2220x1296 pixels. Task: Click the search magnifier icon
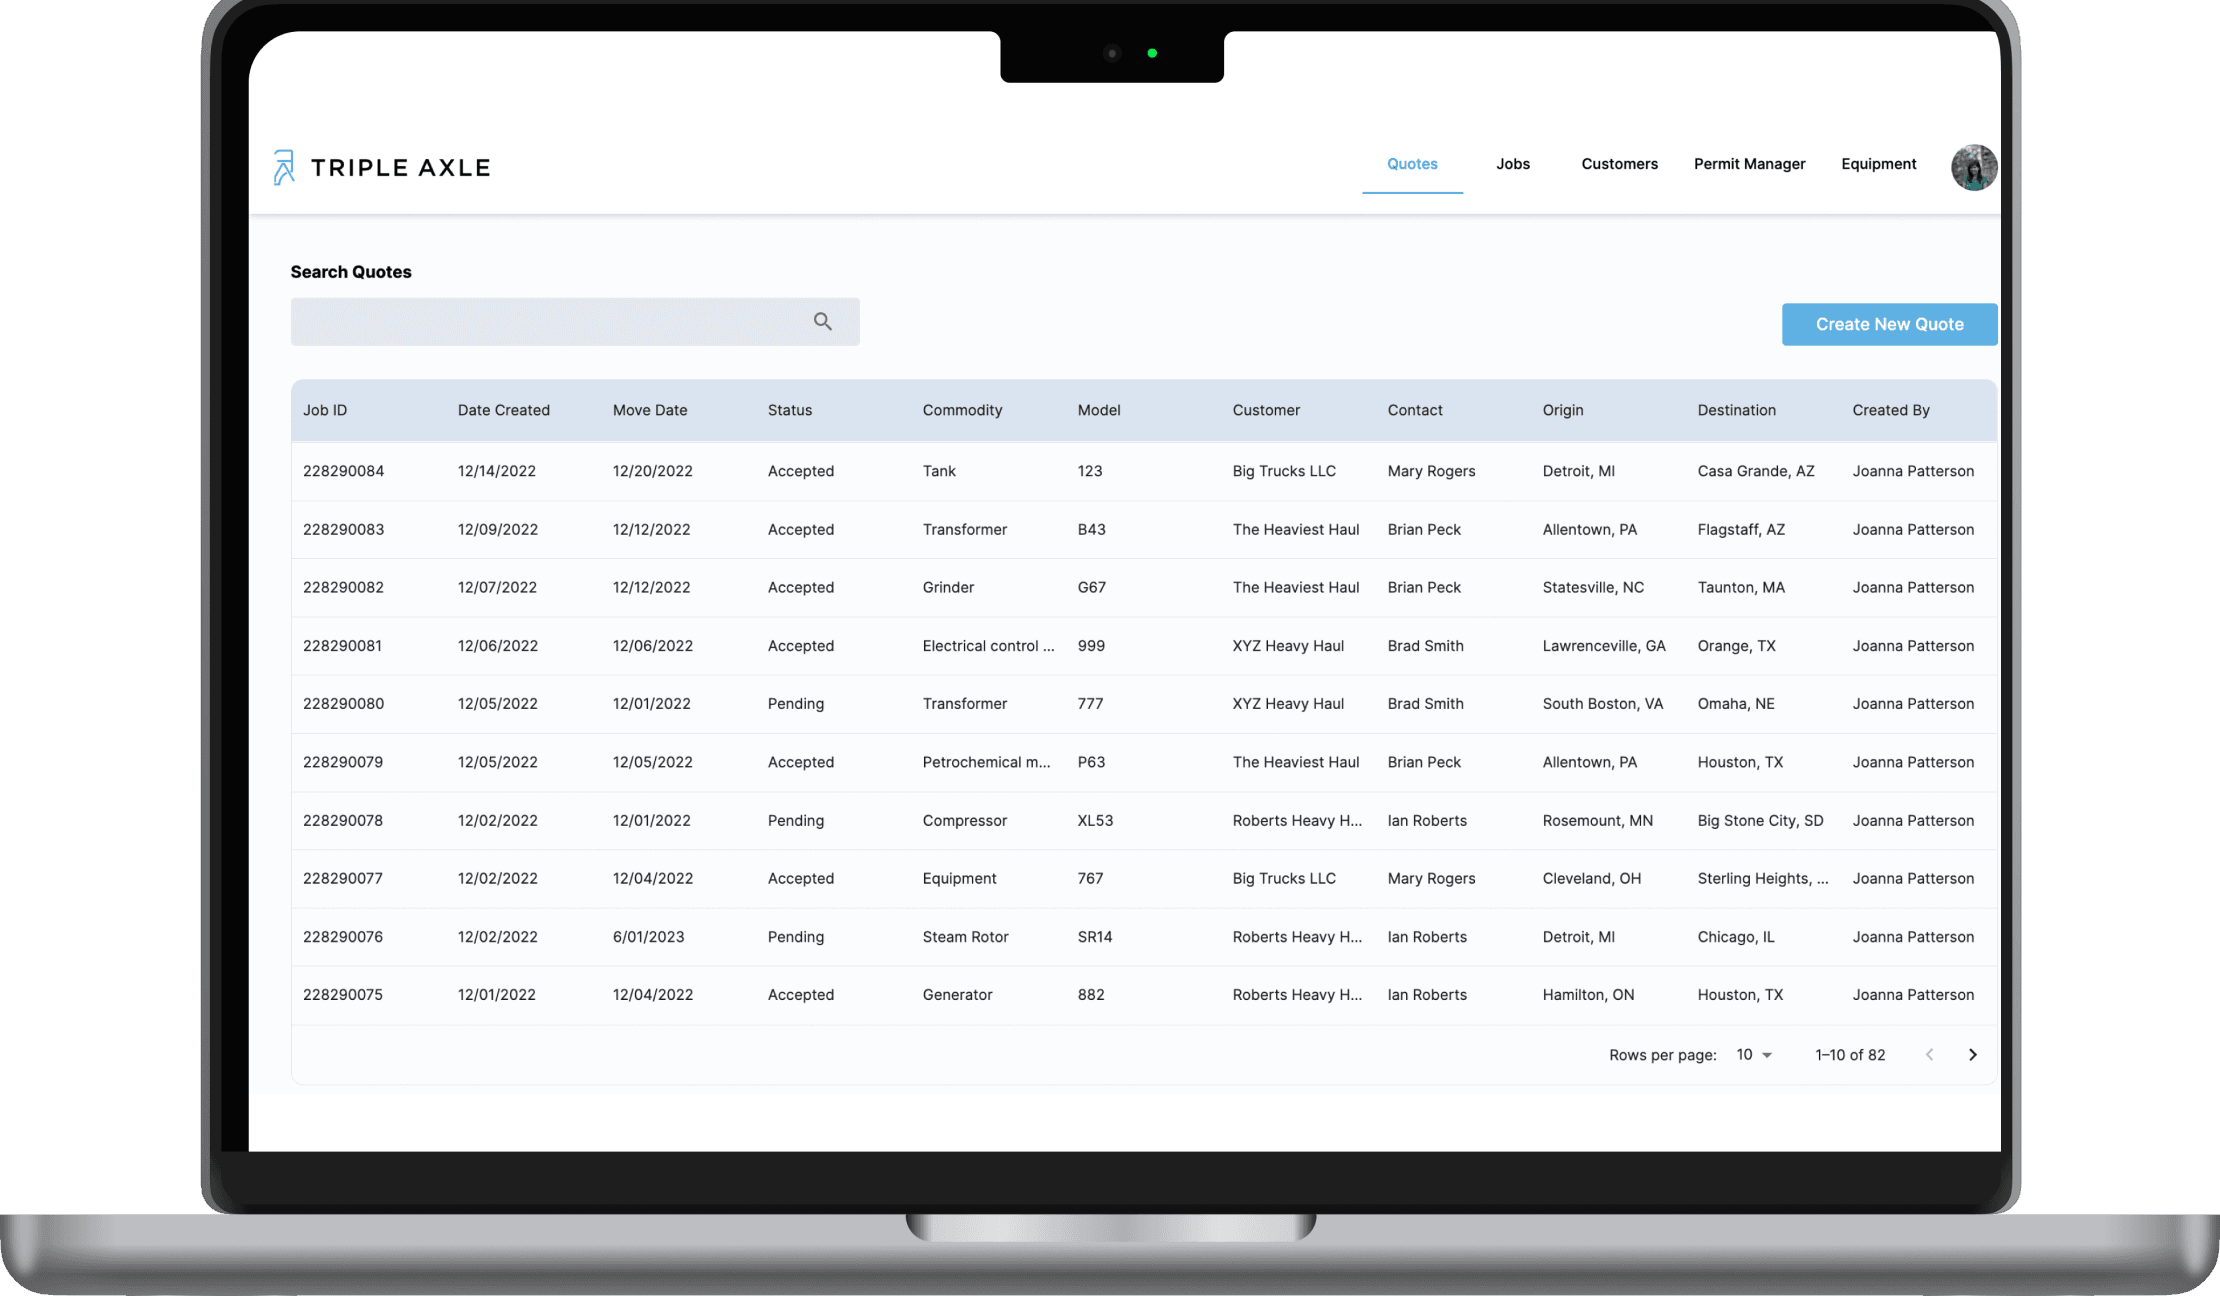[822, 321]
